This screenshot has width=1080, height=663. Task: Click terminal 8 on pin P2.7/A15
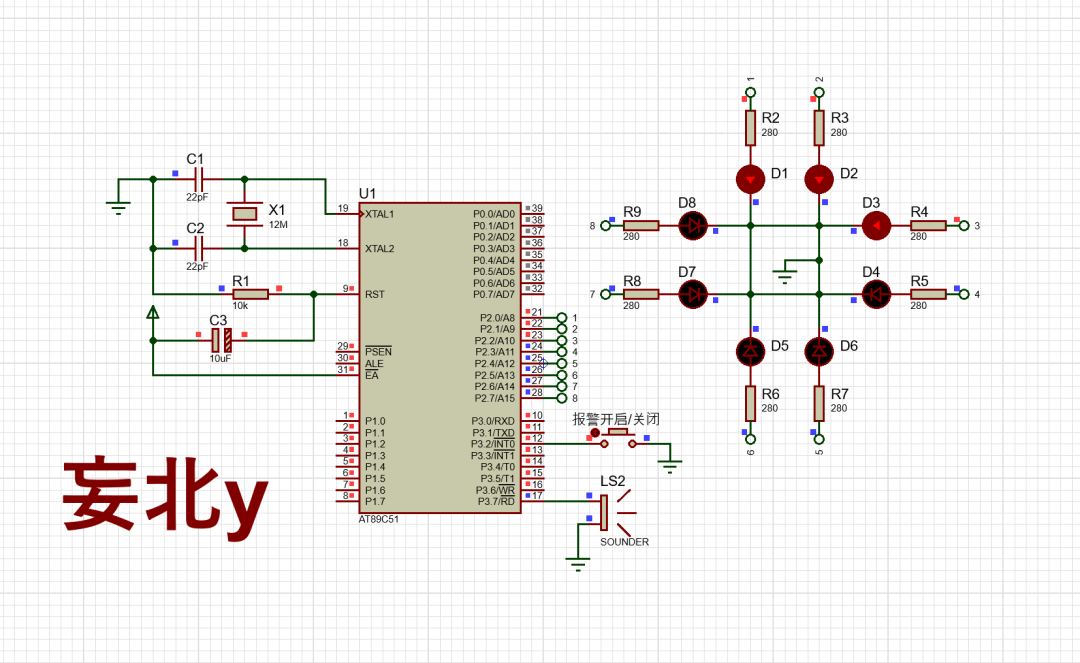coord(562,398)
